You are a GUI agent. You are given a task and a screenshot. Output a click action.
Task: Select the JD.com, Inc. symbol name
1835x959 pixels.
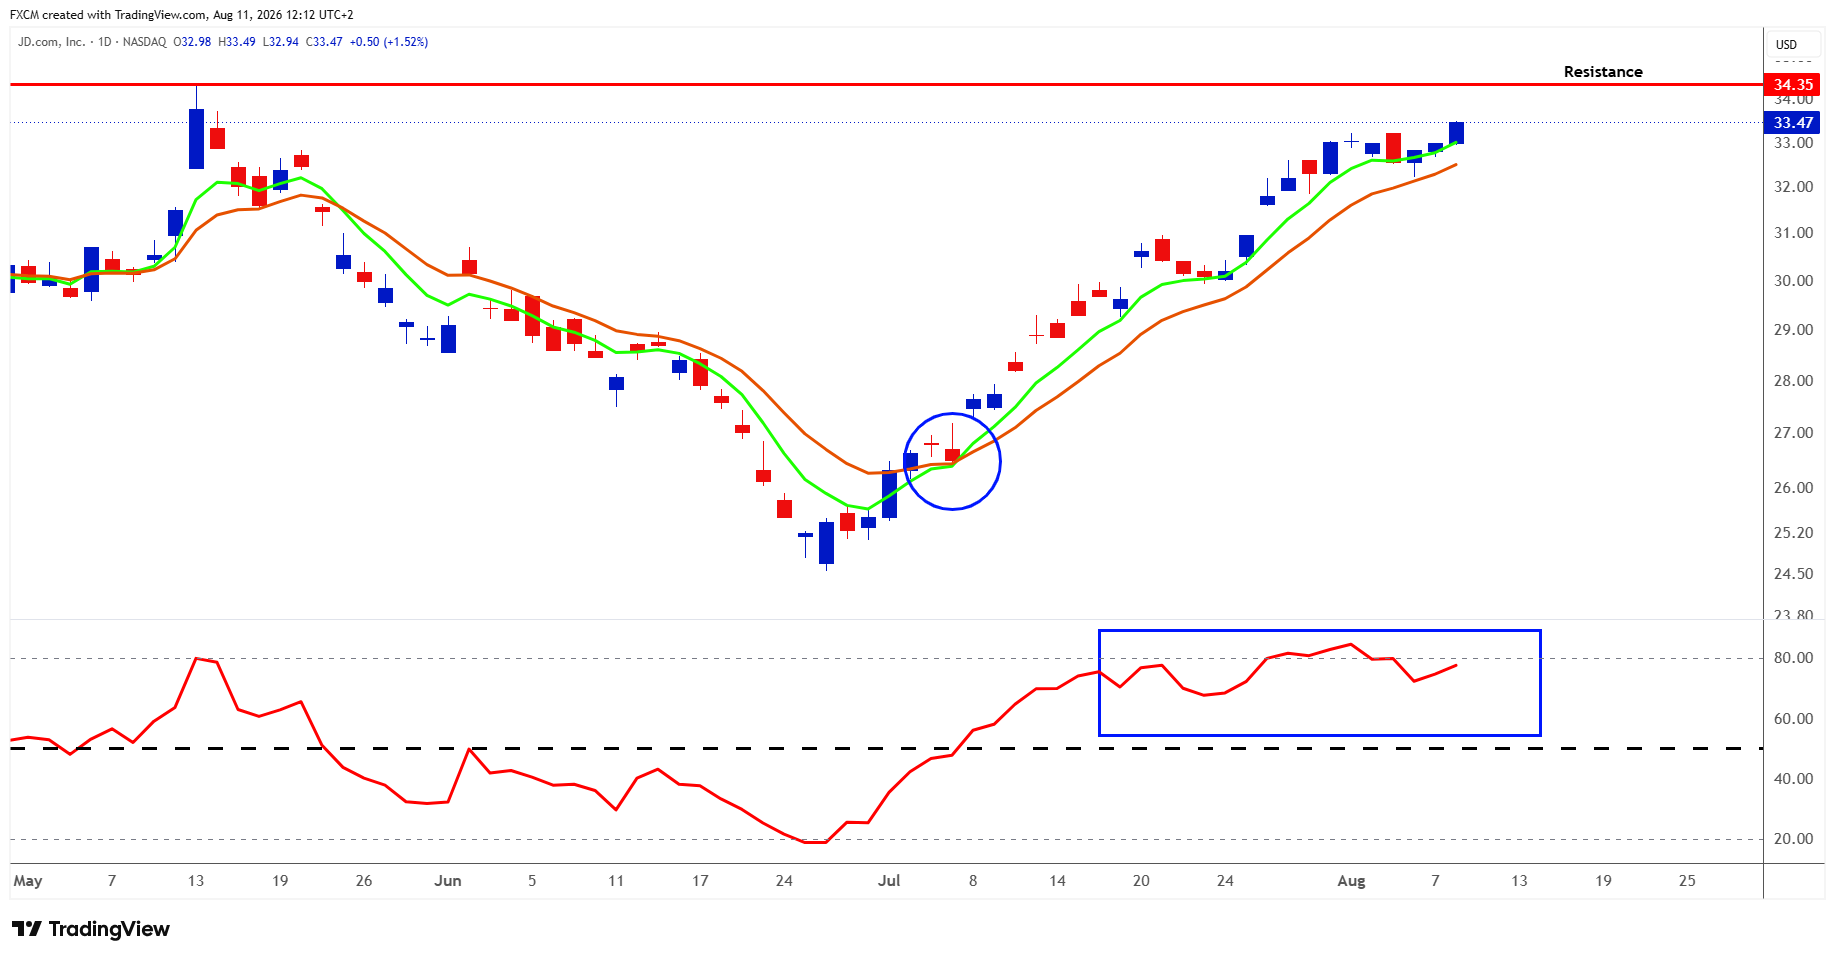(51, 42)
